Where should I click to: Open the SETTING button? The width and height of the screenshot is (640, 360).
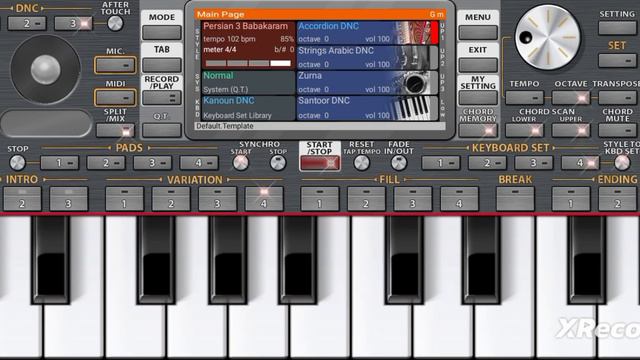click(617, 28)
